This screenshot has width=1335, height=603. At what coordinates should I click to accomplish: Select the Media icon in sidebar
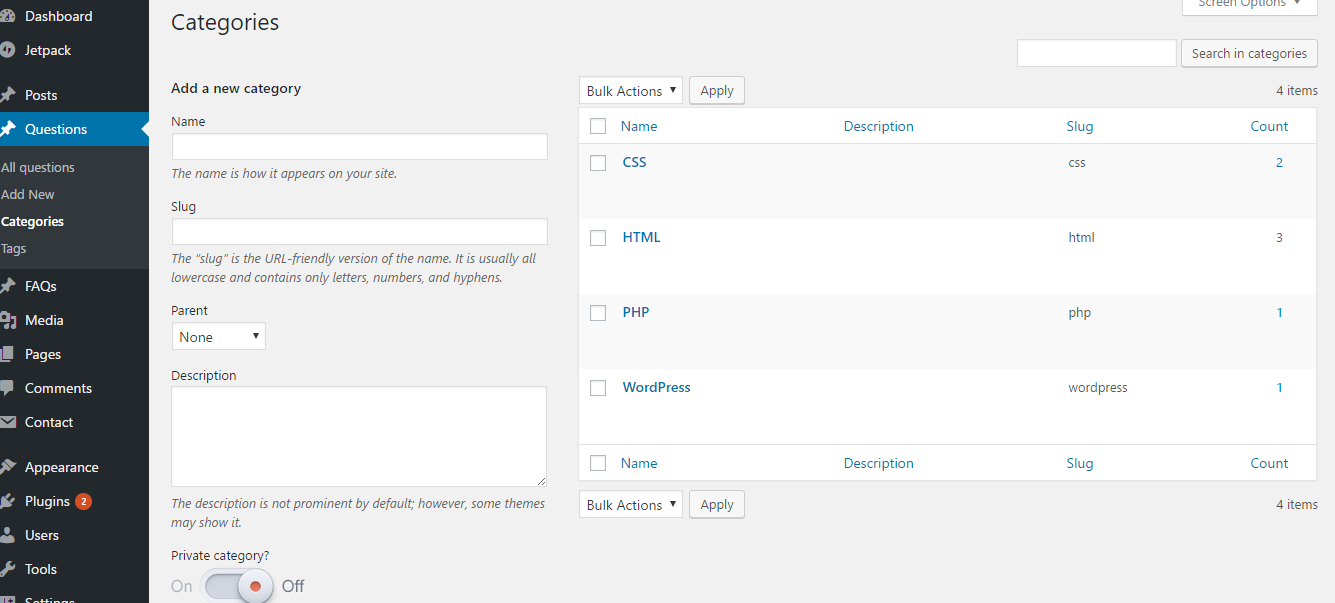pos(8,320)
